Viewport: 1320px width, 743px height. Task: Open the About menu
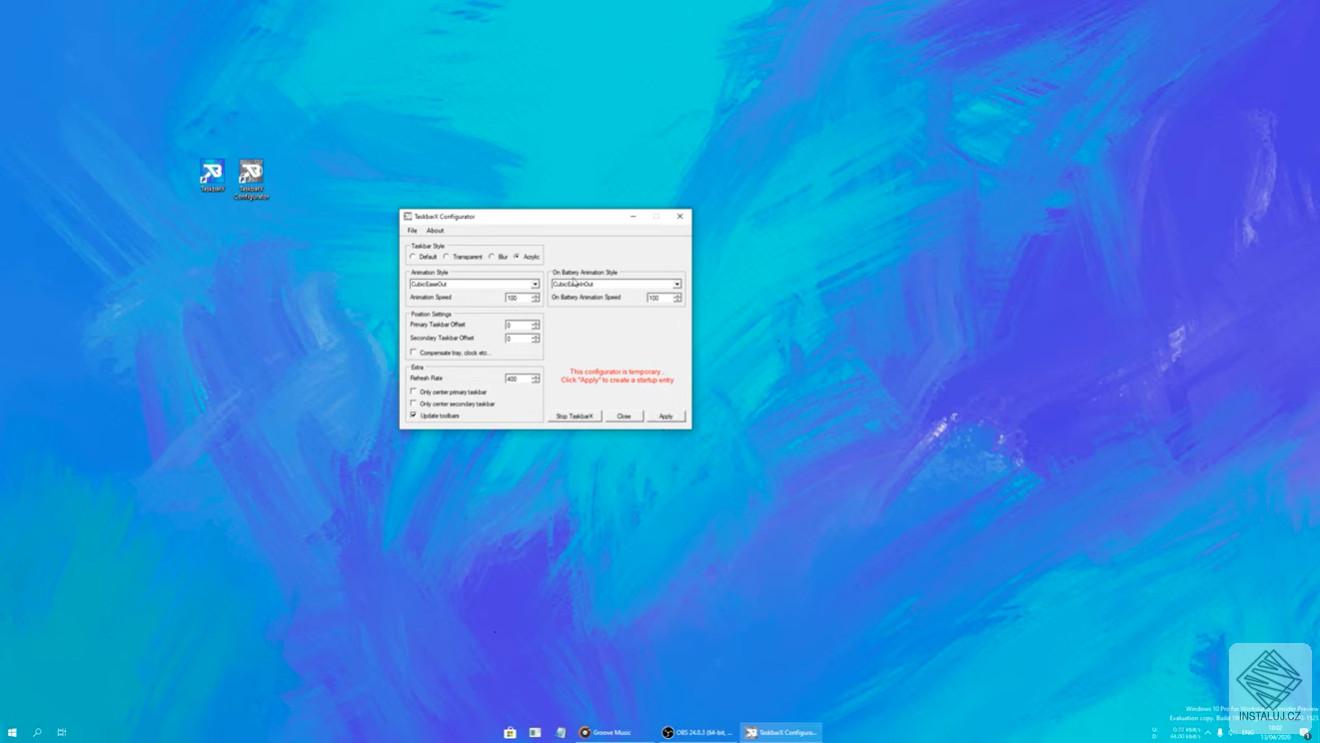[x=435, y=230]
